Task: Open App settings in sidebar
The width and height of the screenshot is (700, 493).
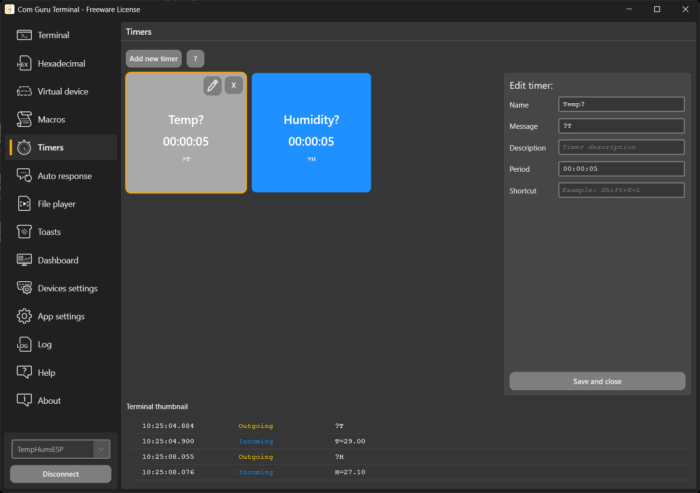Action: click(60, 316)
